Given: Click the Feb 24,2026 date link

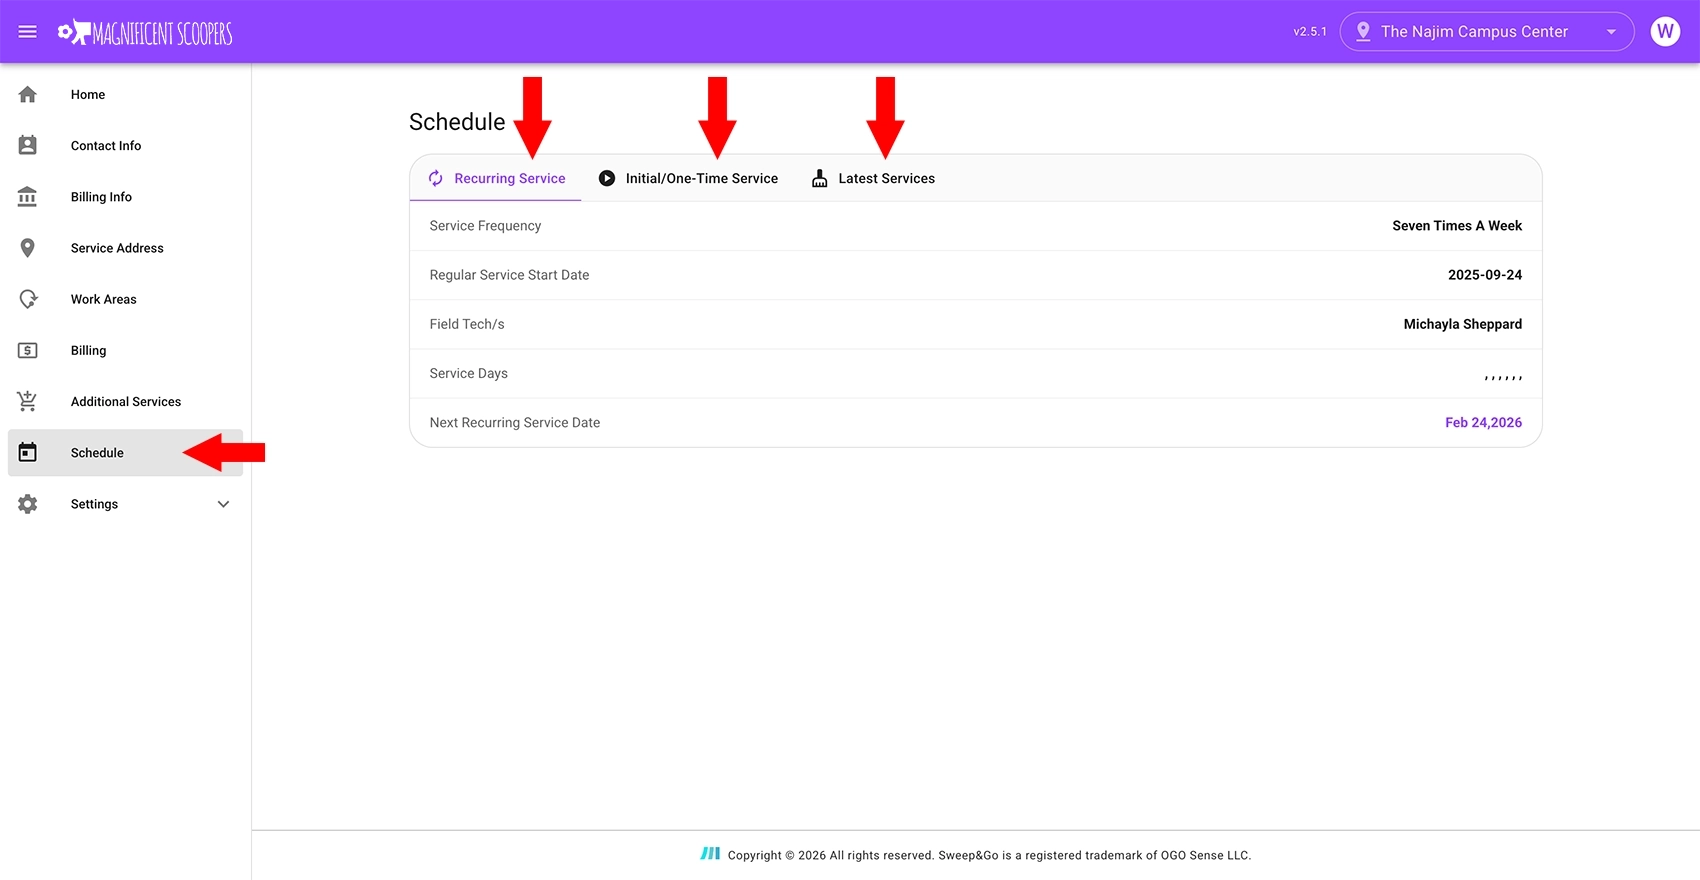Looking at the screenshot, I should click(1483, 423).
